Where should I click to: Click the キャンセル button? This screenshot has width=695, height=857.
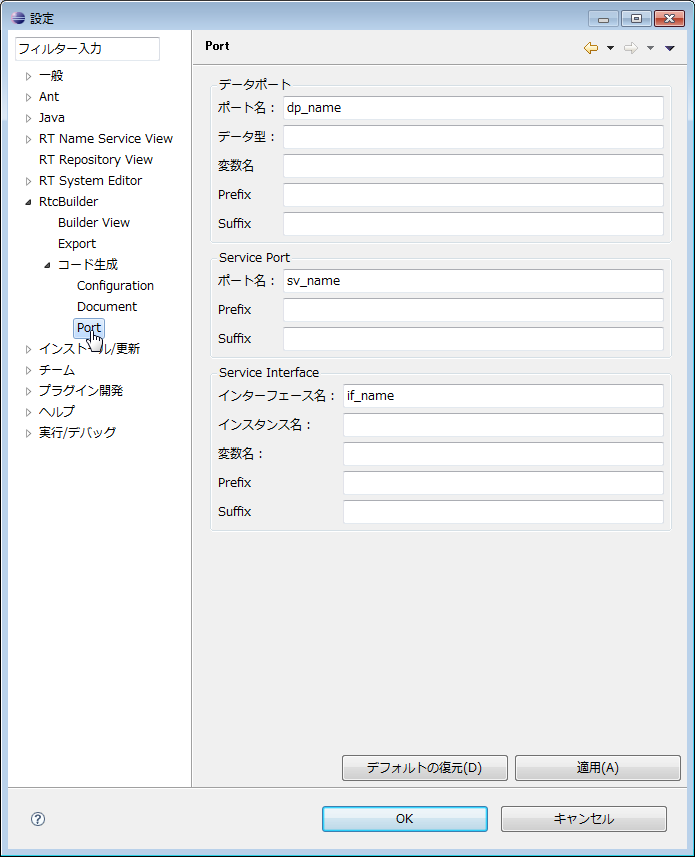(x=584, y=819)
